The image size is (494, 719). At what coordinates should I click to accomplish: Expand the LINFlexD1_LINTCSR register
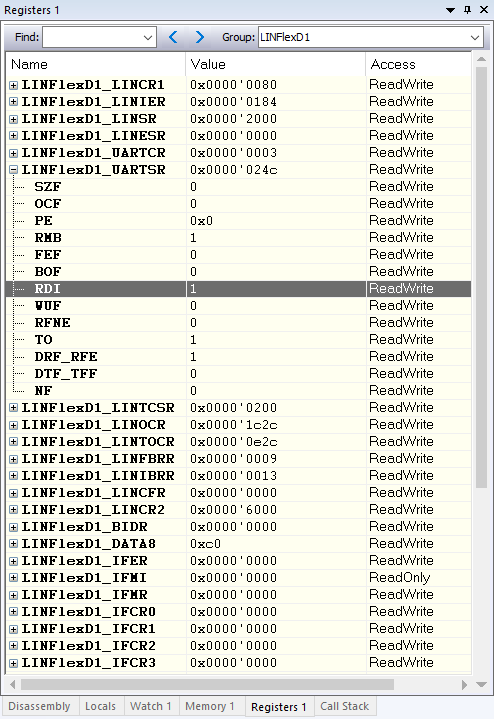(x=14, y=408)
